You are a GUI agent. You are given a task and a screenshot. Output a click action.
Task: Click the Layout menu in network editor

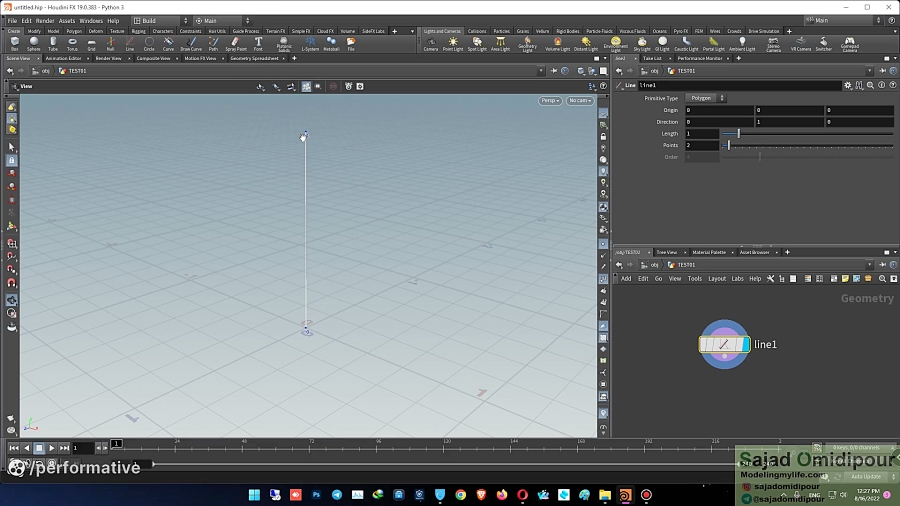pos(717,279)
